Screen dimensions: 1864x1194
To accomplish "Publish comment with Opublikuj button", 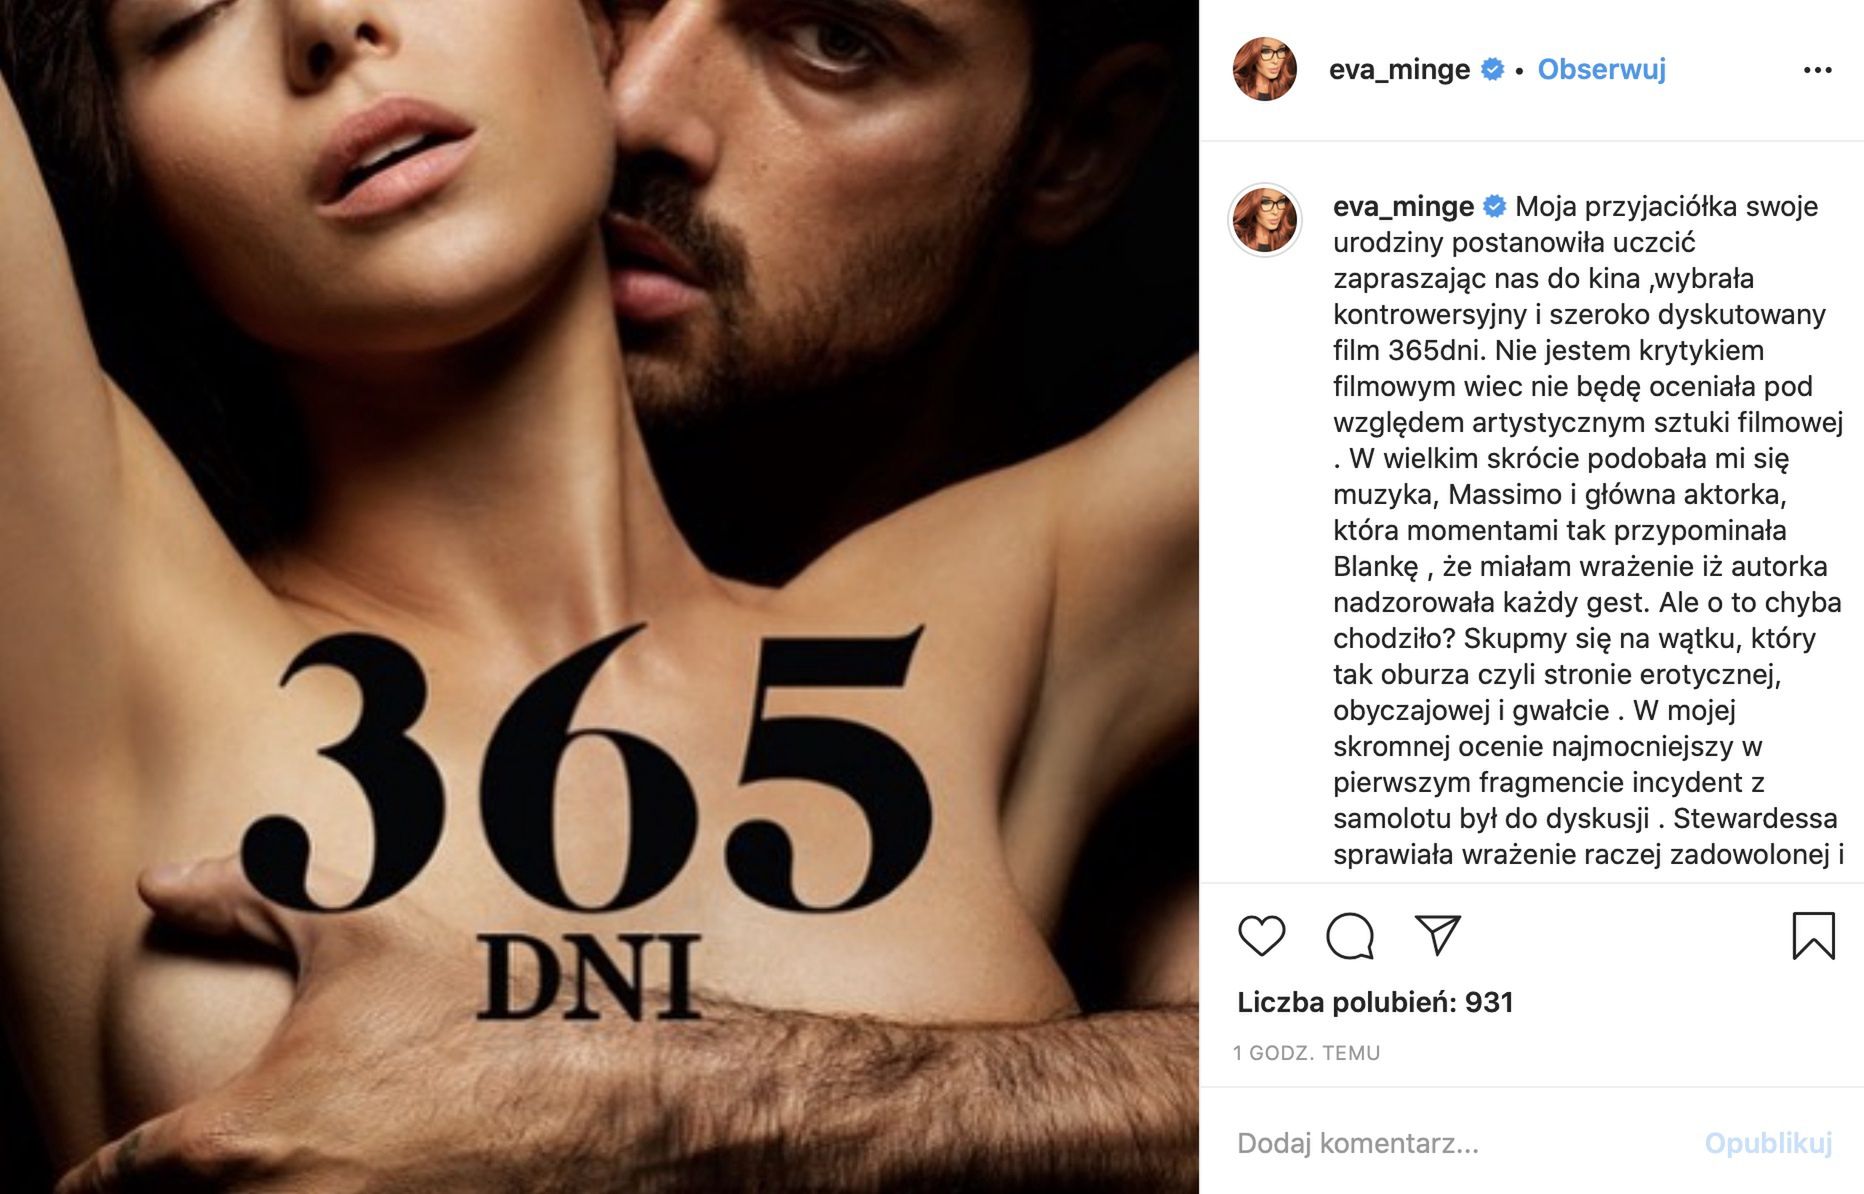I will 1768,1143.
